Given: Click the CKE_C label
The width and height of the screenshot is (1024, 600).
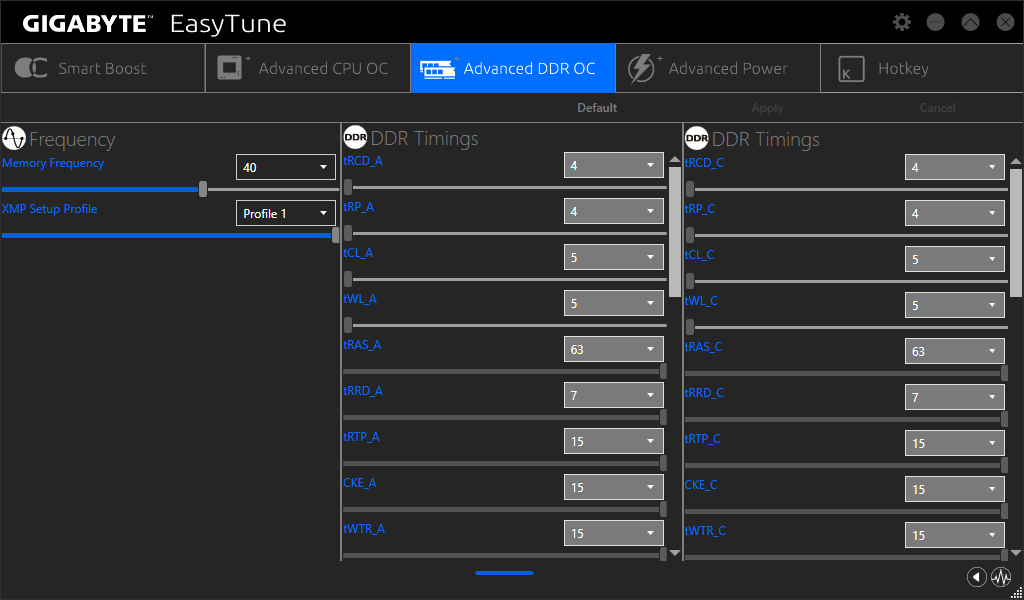Looking at the screenshot, I should pyautogui.click(x=701, y=484).
